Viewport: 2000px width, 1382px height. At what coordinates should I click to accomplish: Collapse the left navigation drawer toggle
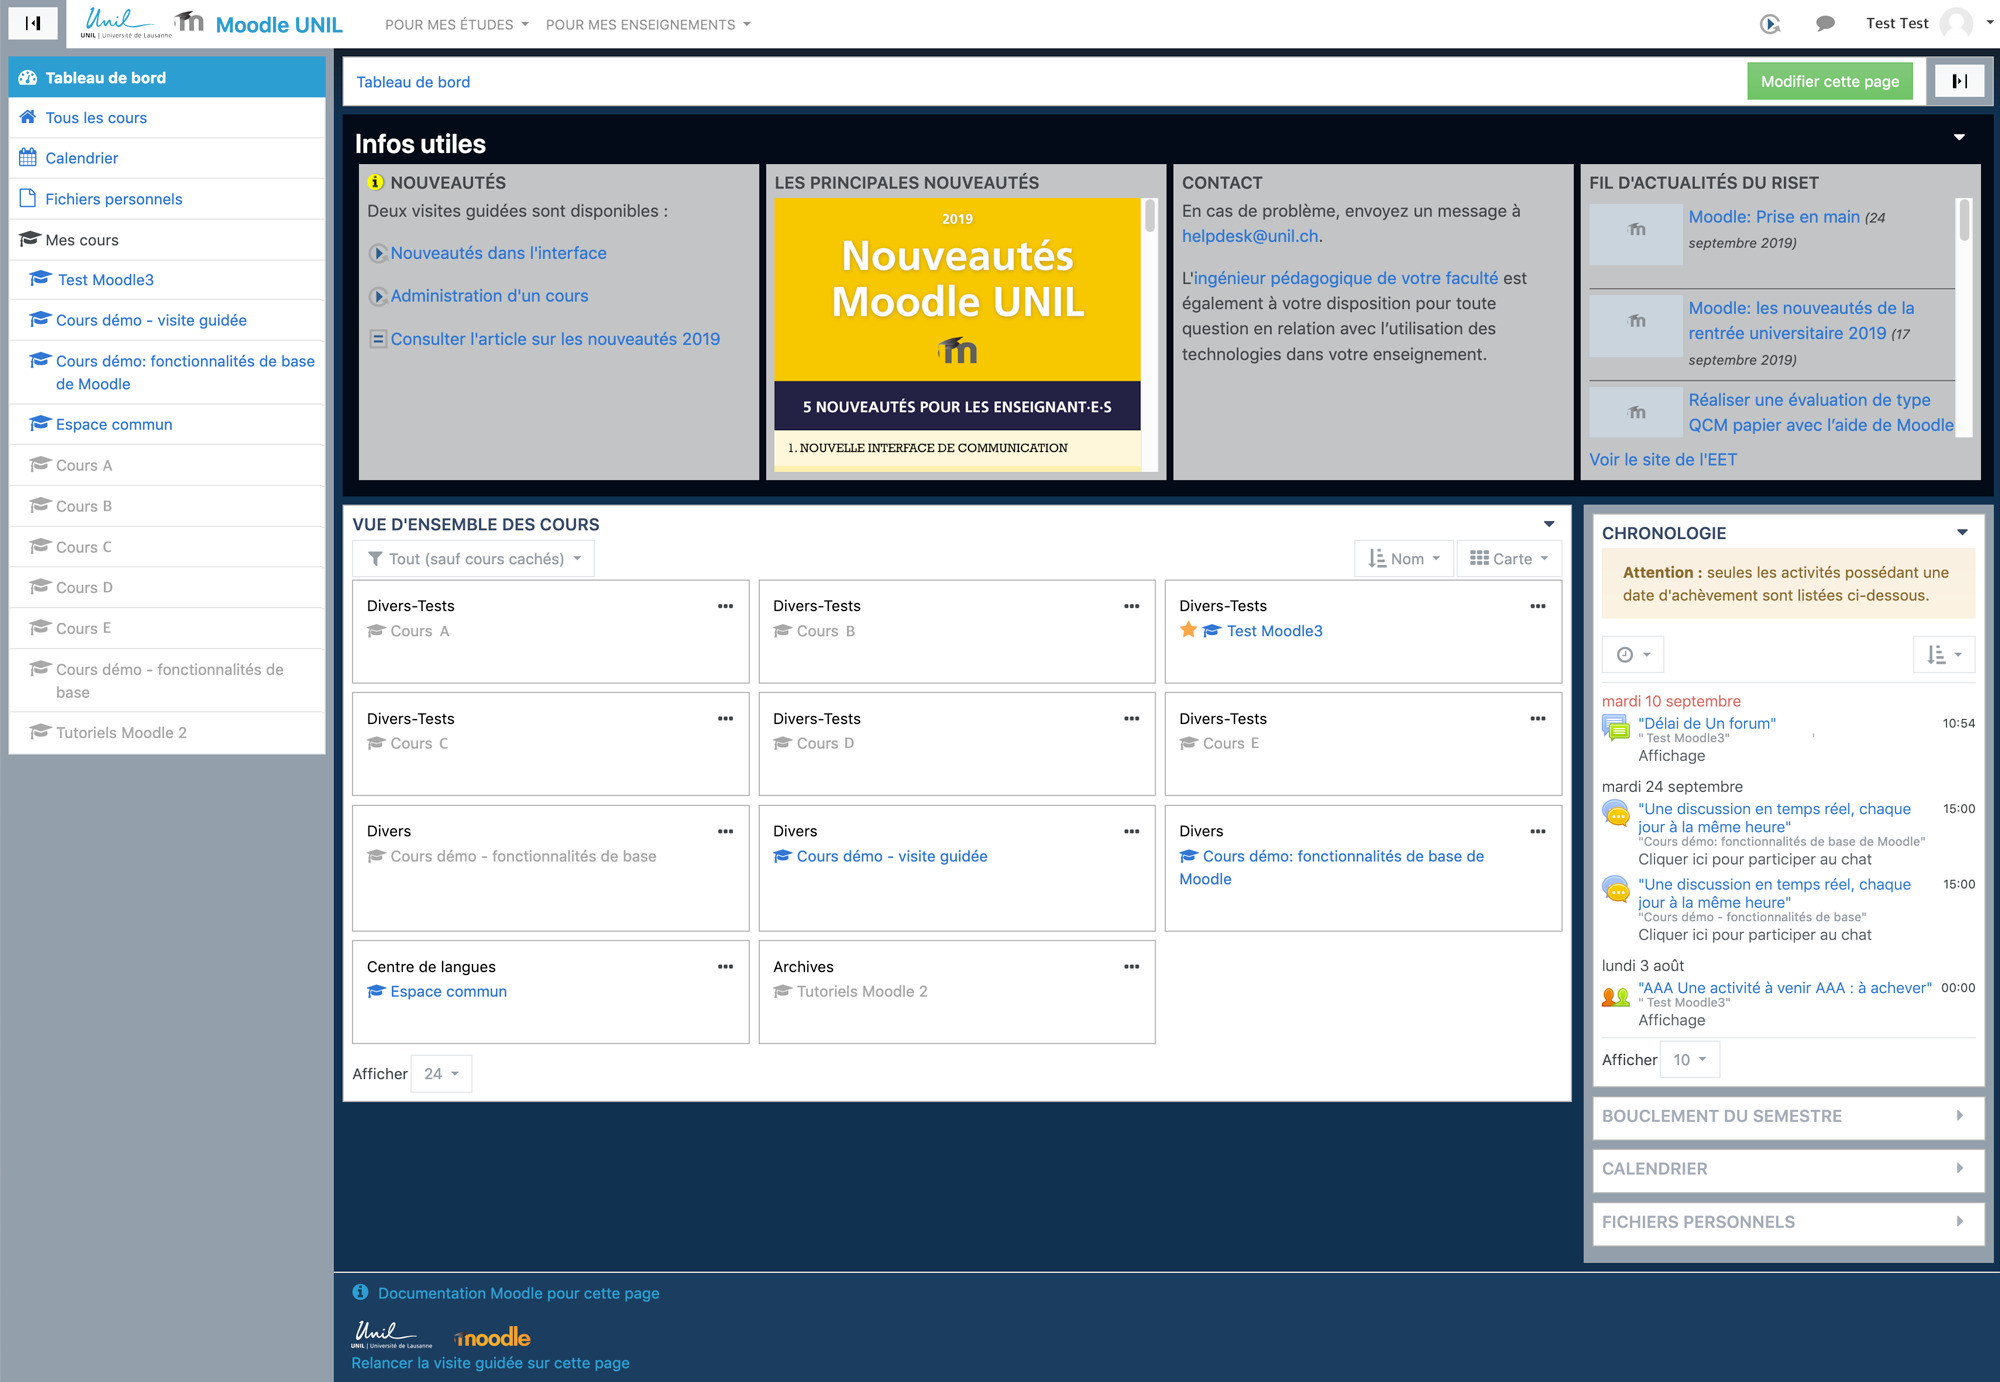click(33, 23)
